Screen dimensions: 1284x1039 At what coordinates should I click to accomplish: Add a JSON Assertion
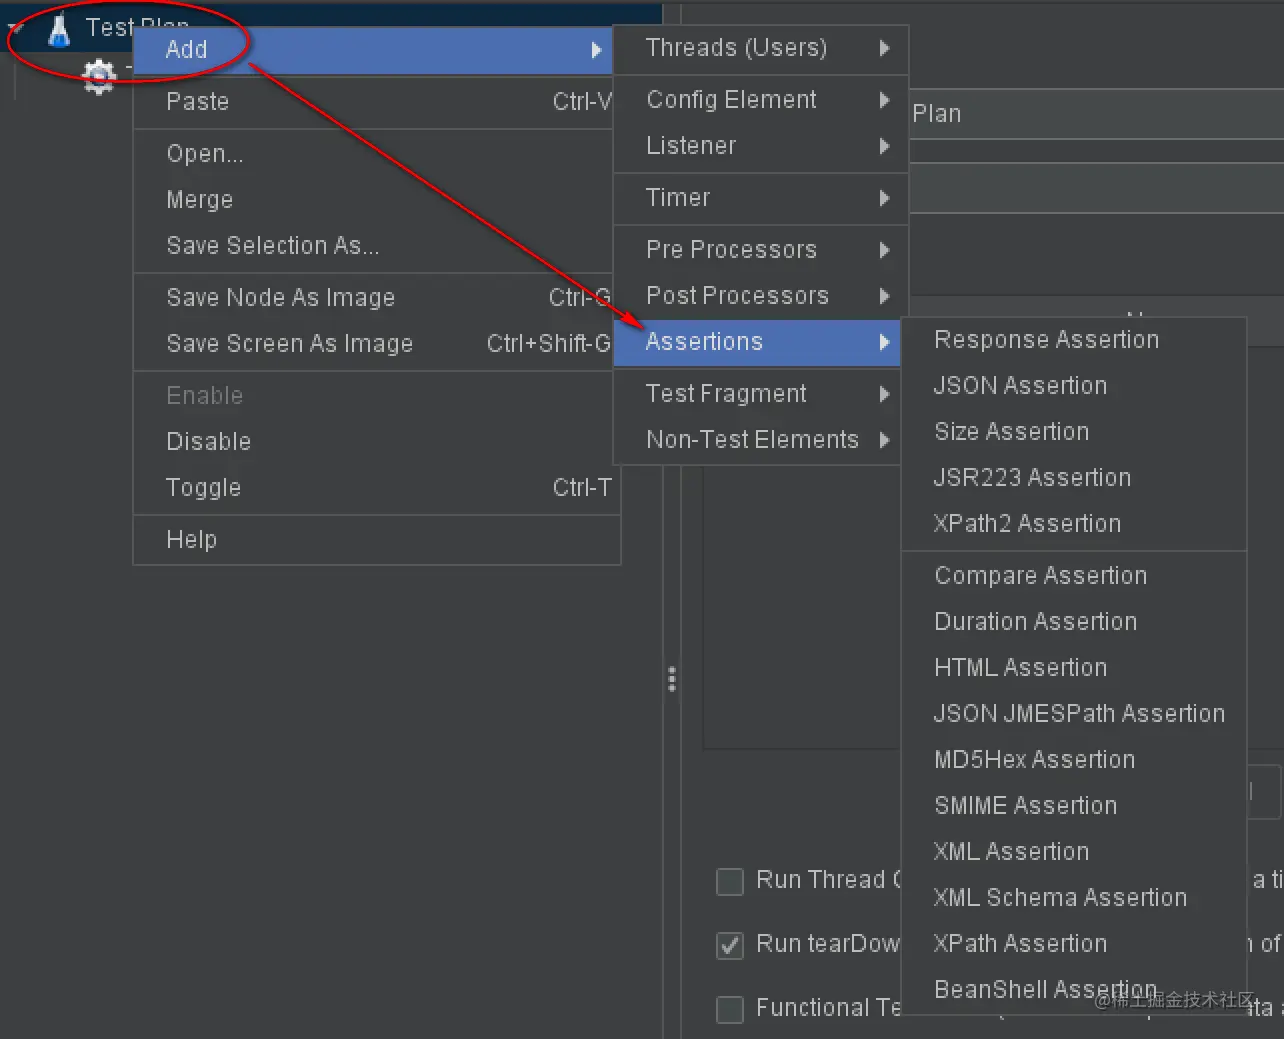[1074, 385]
